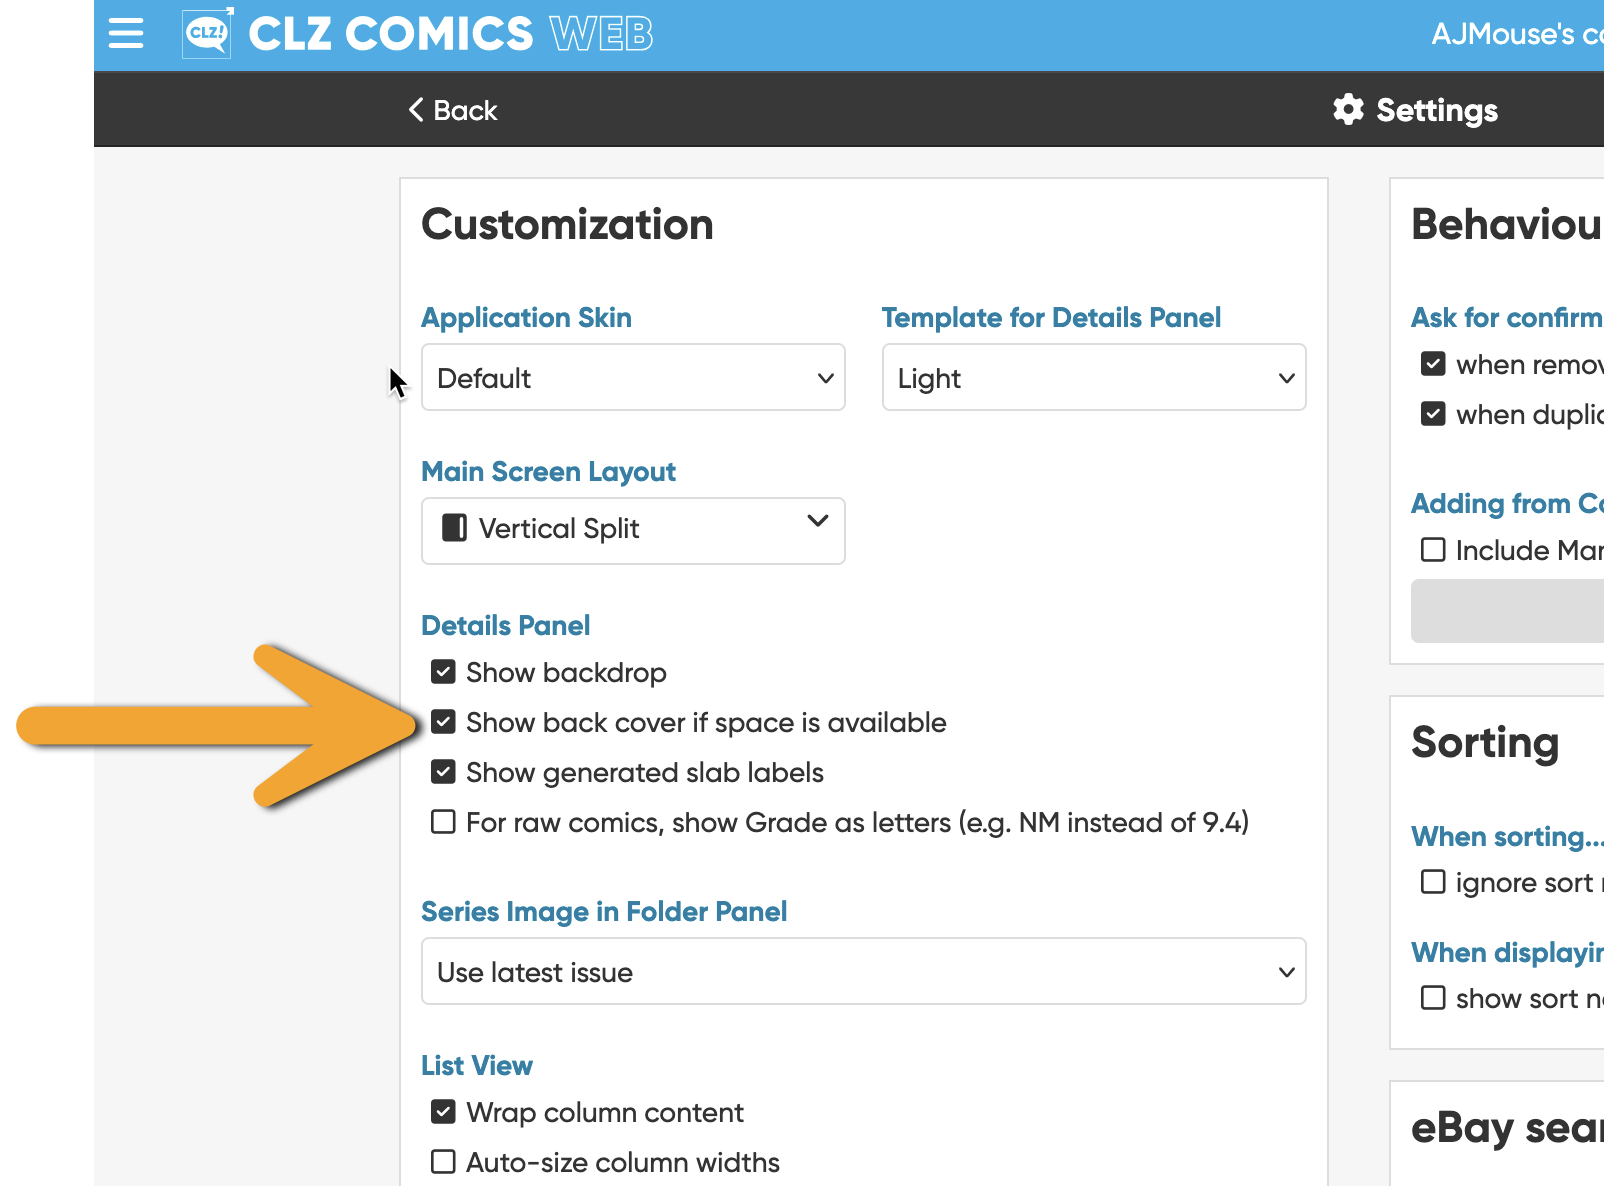Click the Settings gear icon
Viewport: 1604px width, 1186px height.
[1348, 110]
